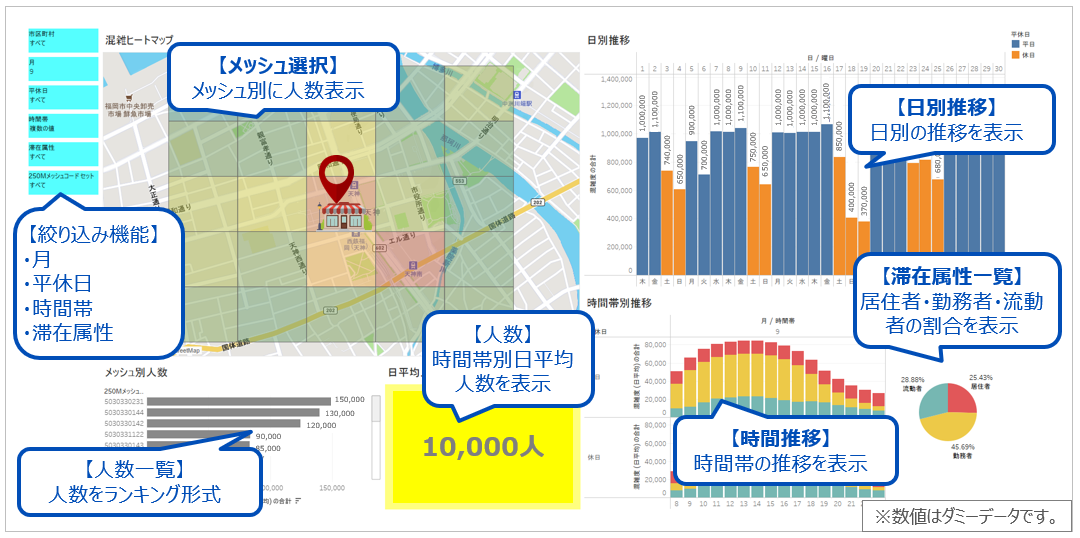Click the 1,400,000 axis label
Image resolution: width=1080 pixels, height=538 pixels.
point(617,80)
